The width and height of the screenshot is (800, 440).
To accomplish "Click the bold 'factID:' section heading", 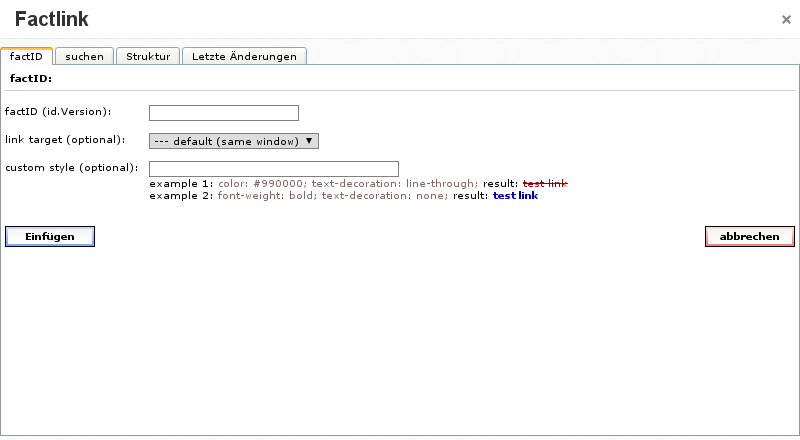I will (x=30, y=77).
